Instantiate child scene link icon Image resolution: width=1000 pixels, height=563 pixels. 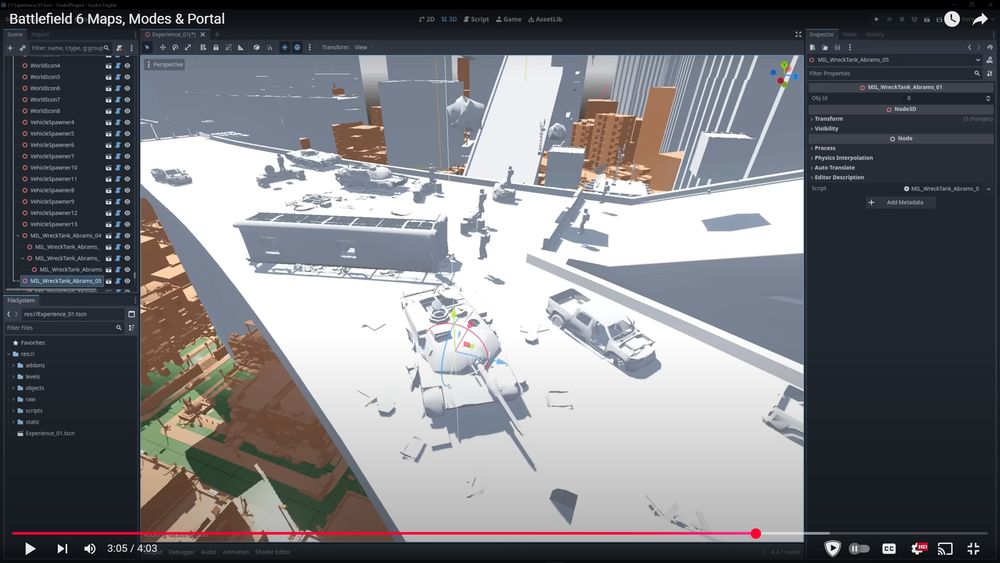[22, 48]
